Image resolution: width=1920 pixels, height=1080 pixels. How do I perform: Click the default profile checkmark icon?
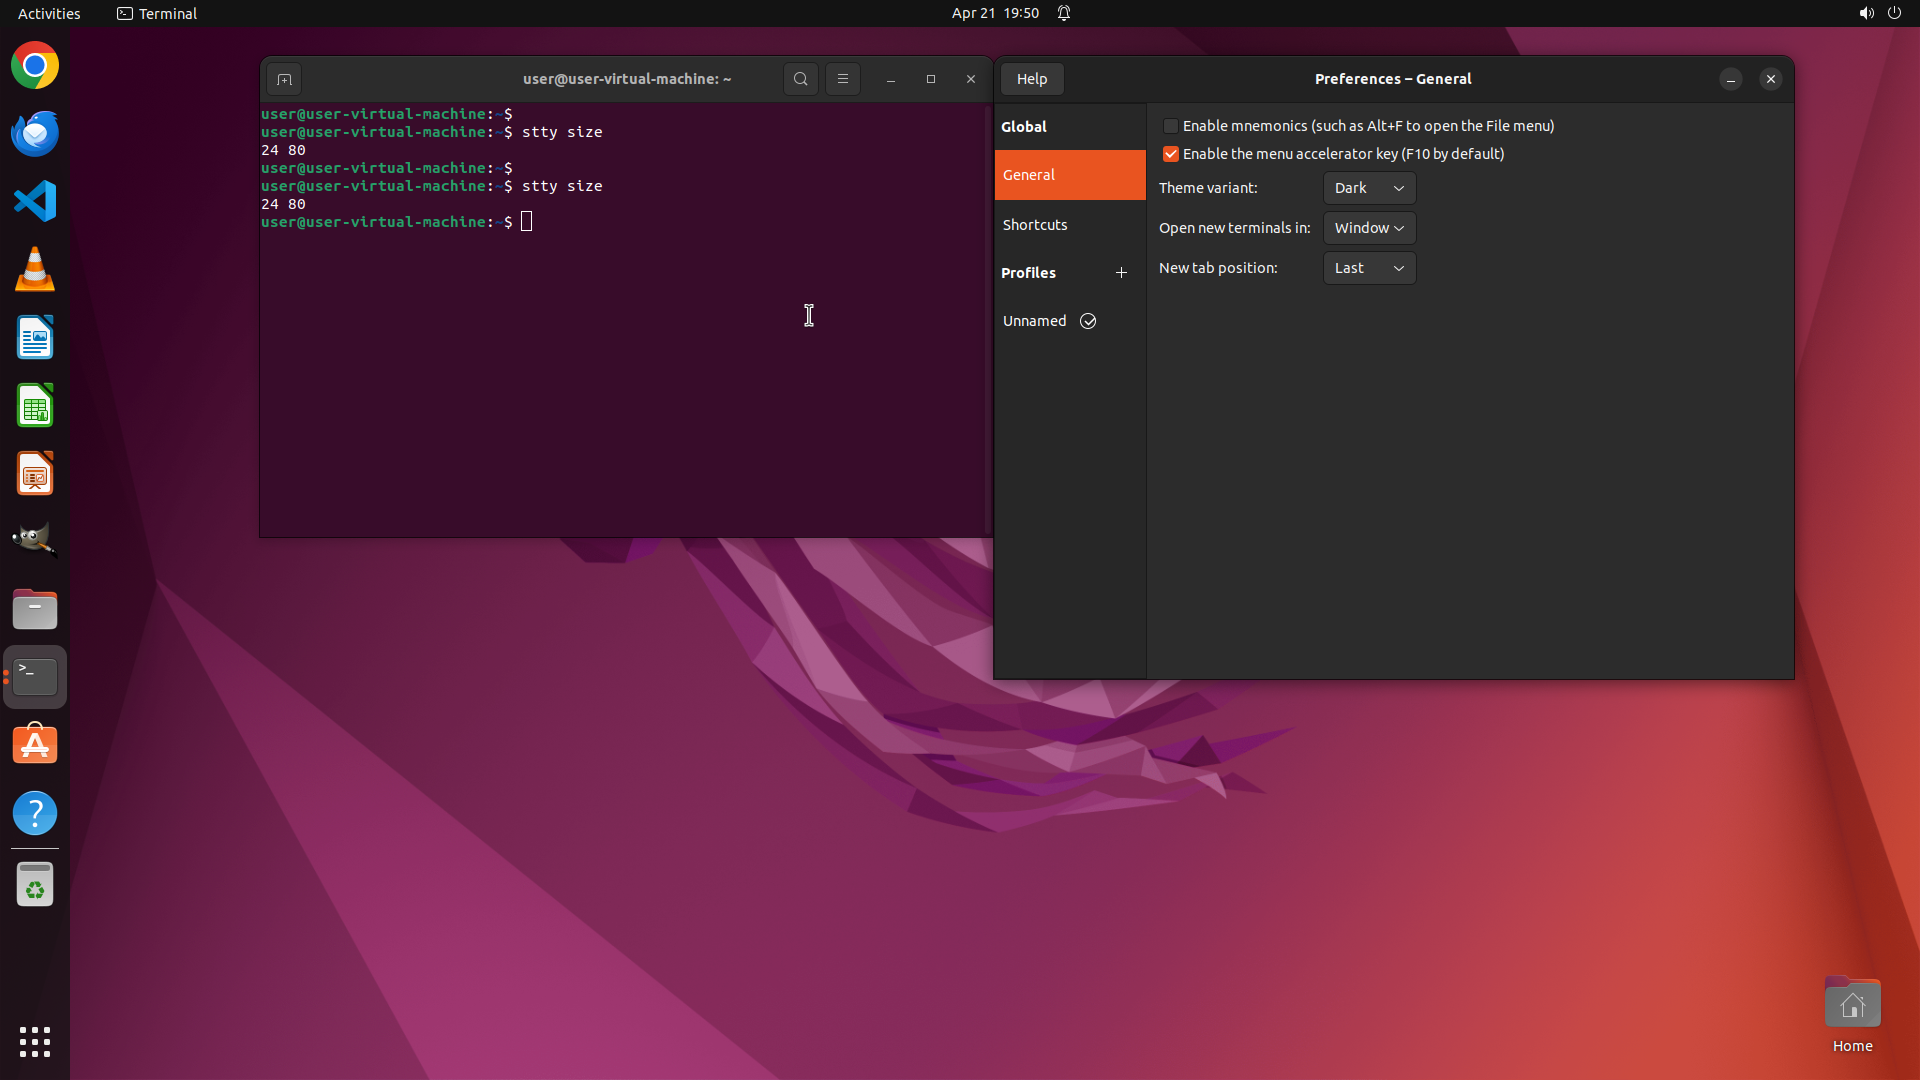[x=1088, y=321]
